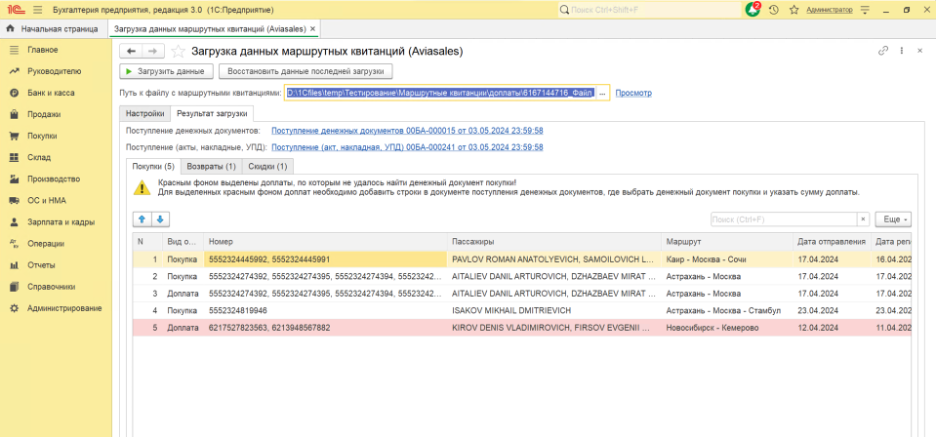This screenshot has width=936, height=438.
Task: Select the Покупки (5) tab
Action: pos(153,166)
